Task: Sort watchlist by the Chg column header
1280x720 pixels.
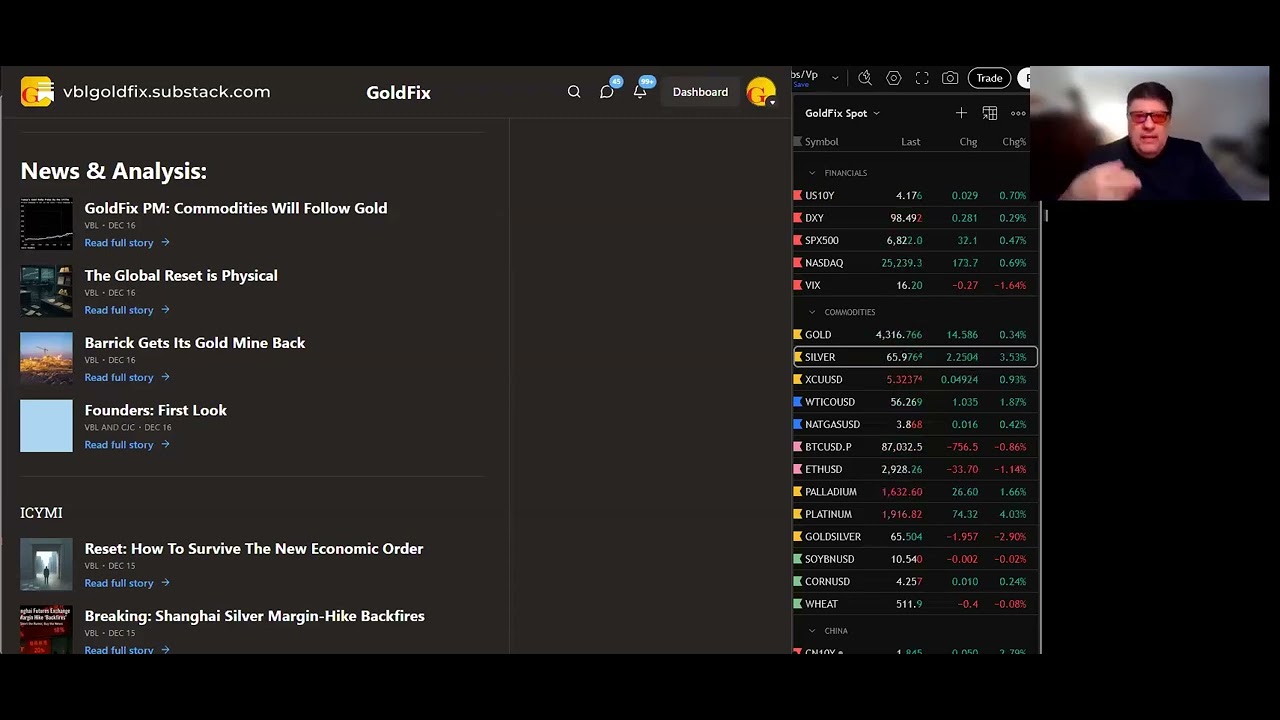Action: pos(968,142)
